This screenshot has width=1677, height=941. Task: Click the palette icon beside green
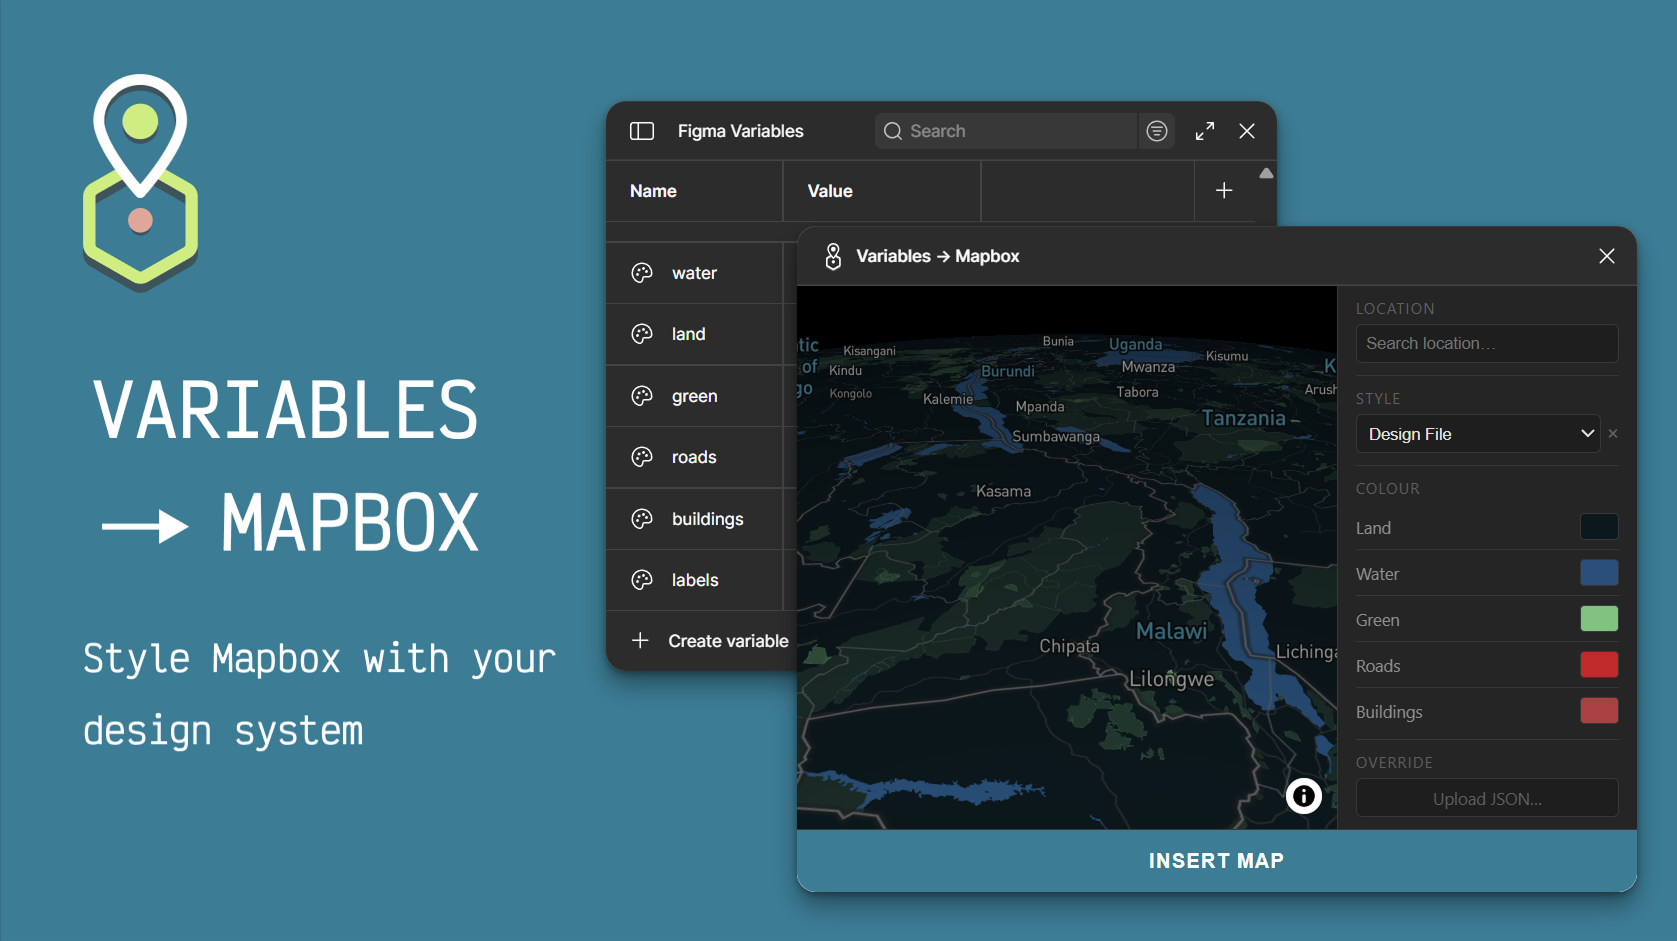[x=642, y=396]
